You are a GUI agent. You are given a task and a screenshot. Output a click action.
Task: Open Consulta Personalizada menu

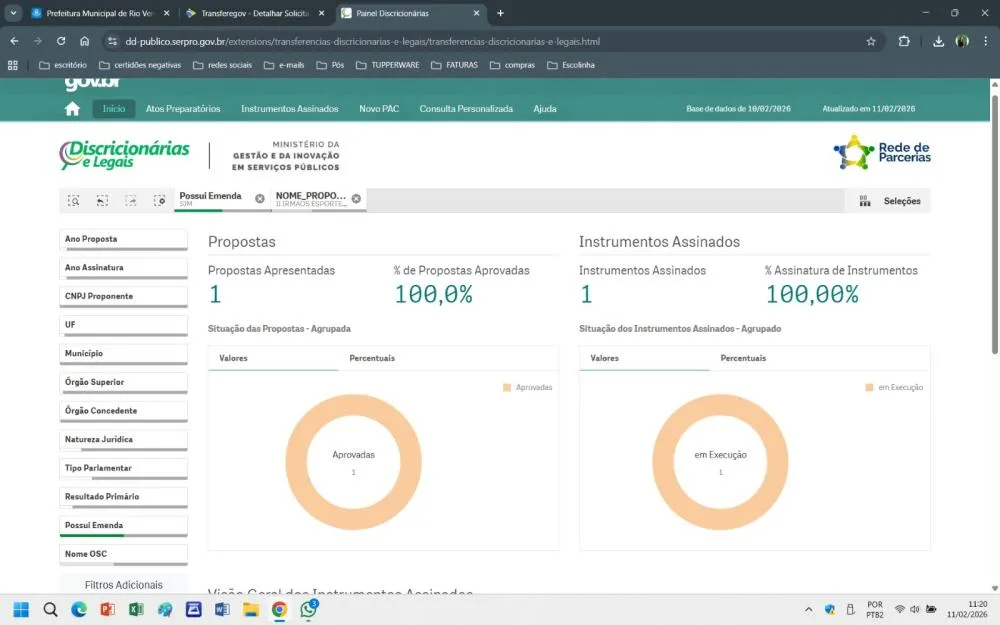pyautogui.click(x=466, y=109)
